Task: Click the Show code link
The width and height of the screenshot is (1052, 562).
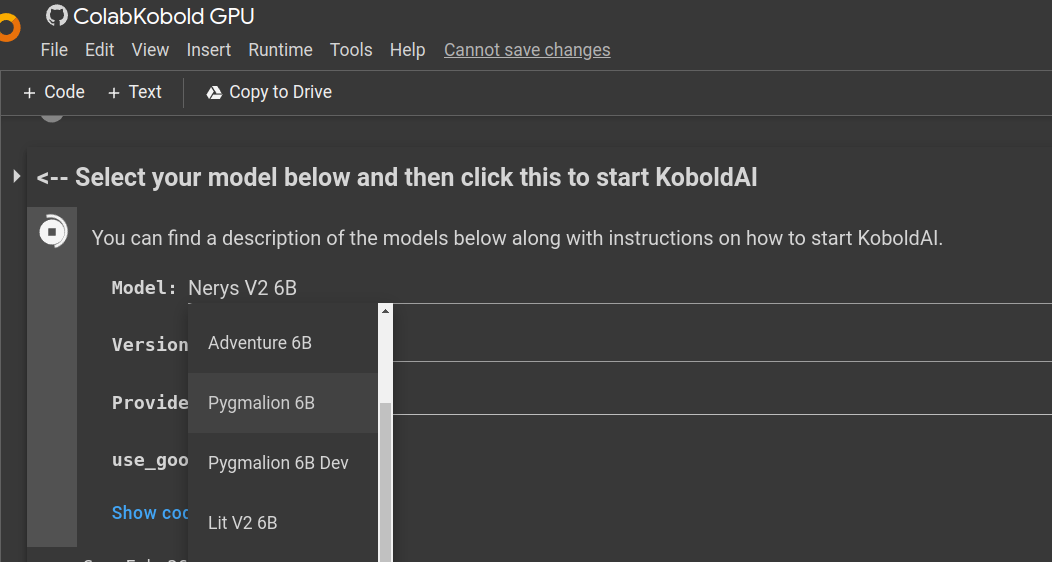Action: (150, 512)
